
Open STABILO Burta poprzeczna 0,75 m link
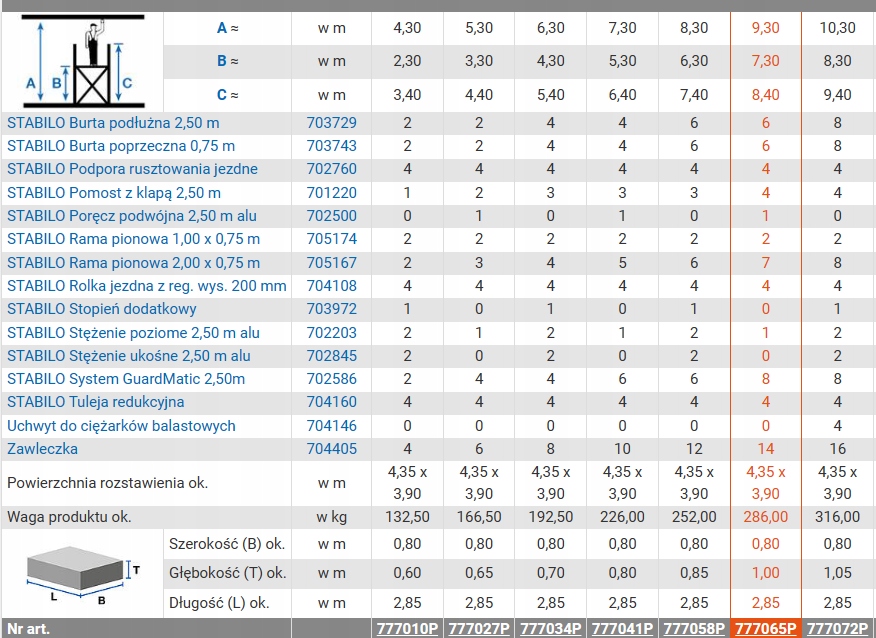pos(121,146)
